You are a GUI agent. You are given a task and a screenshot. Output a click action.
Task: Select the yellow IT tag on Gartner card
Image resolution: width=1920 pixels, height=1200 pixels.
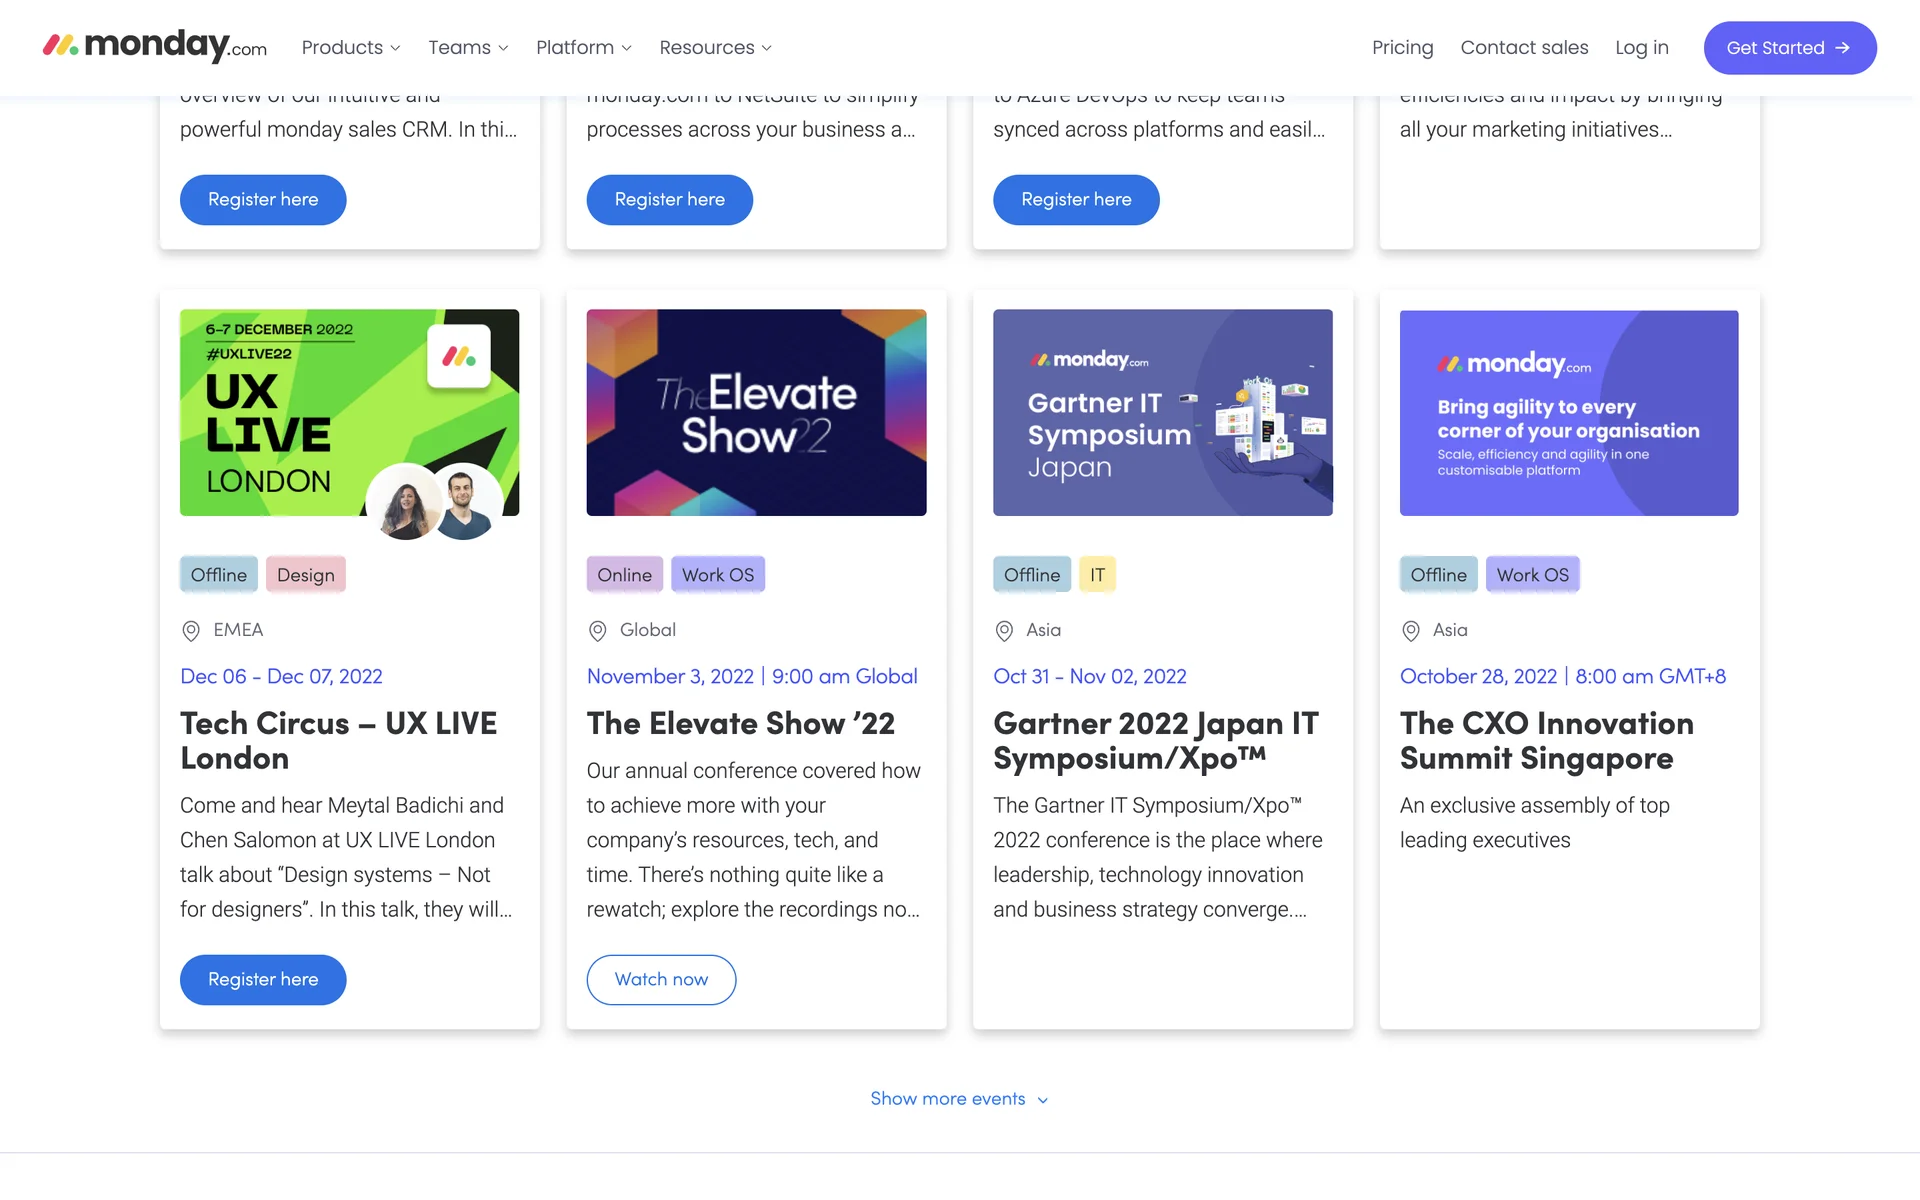(x=1097, y=575)
